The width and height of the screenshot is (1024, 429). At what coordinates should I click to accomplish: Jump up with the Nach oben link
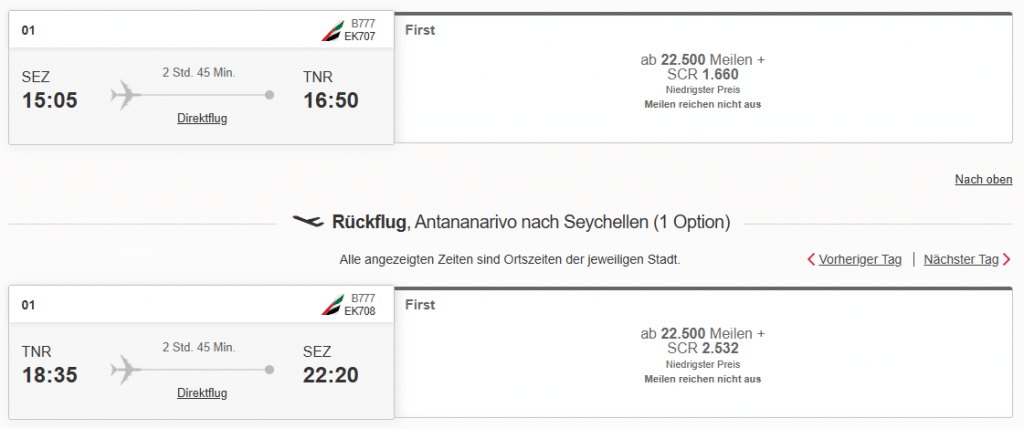click(x=984, y=179)
